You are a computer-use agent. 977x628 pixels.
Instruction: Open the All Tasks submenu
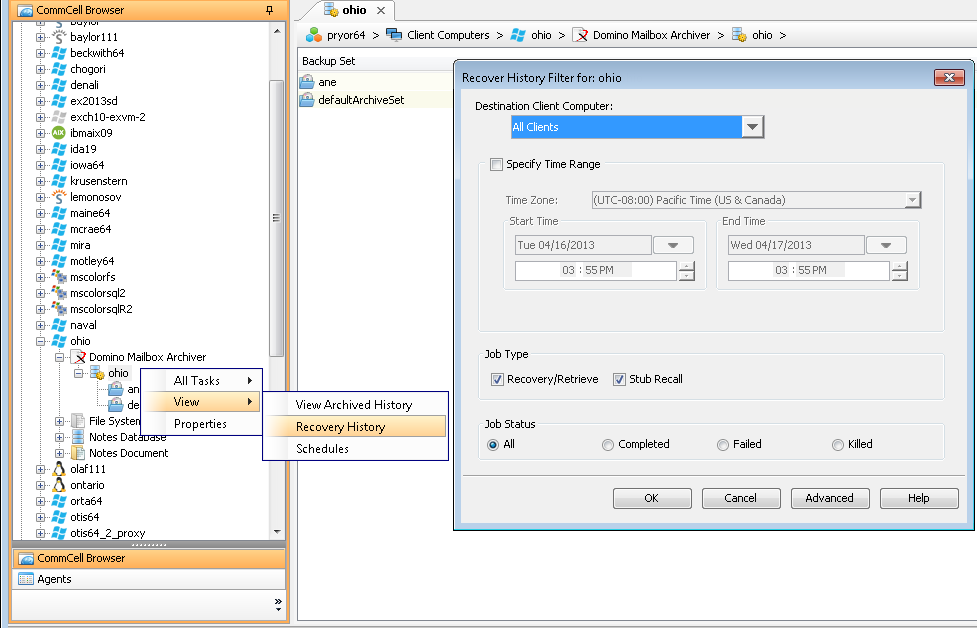(202, 381)
